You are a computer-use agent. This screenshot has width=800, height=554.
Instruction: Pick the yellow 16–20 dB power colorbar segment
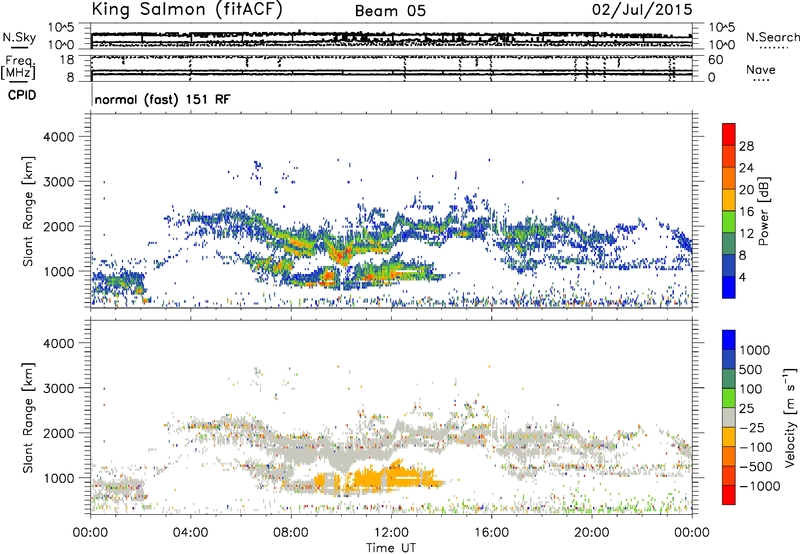tap(729, 200)
